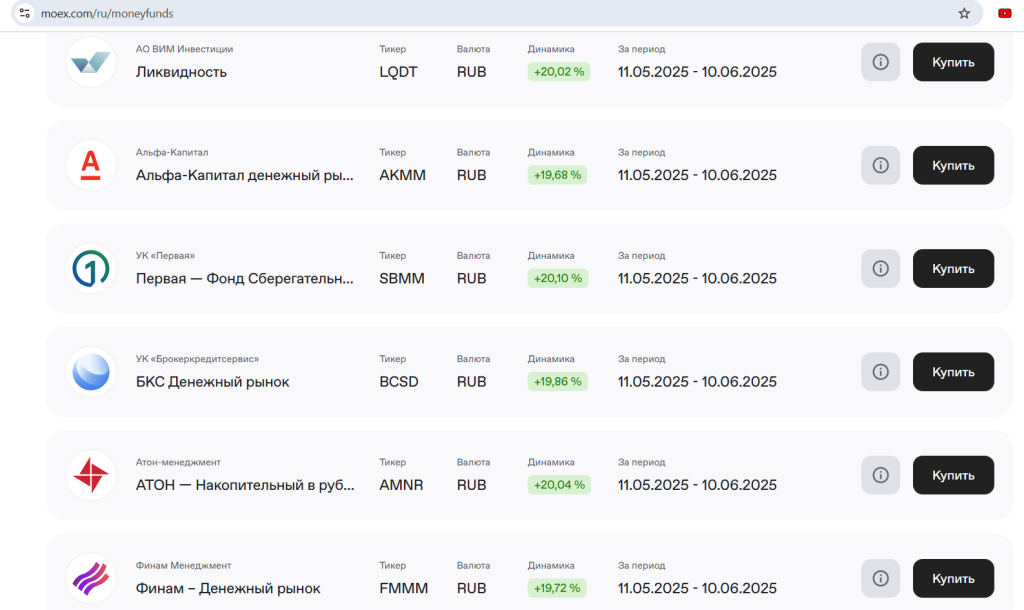This screenshot has height=610, width=1024.
Task: Buy the БКС Денежный рынок fund
Action: (x=953, y=372)
